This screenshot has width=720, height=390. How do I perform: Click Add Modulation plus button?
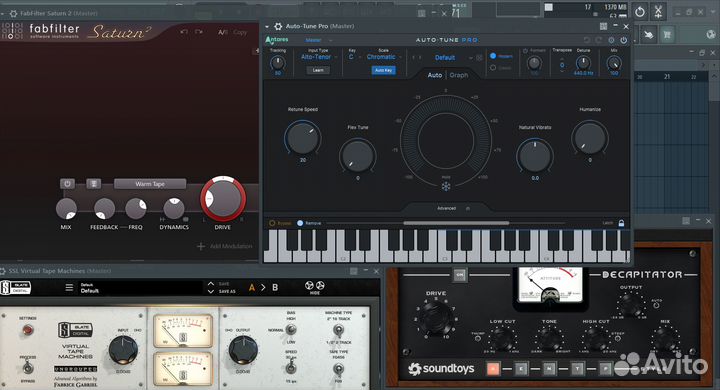[x=201, y=246]
